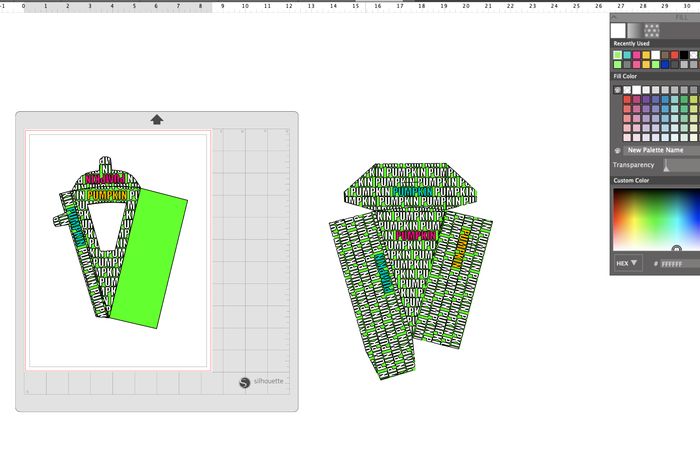Open the pattern fill tab icon
The height and width of the screenshot is (467, 700).
[x=653, y=30]
